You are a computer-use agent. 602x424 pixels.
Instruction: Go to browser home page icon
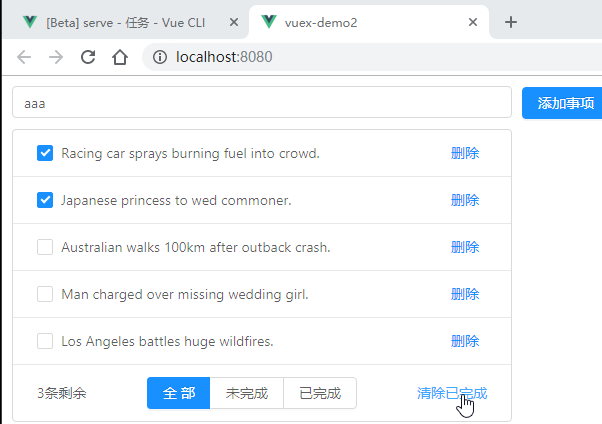click(x=120, y=57)
